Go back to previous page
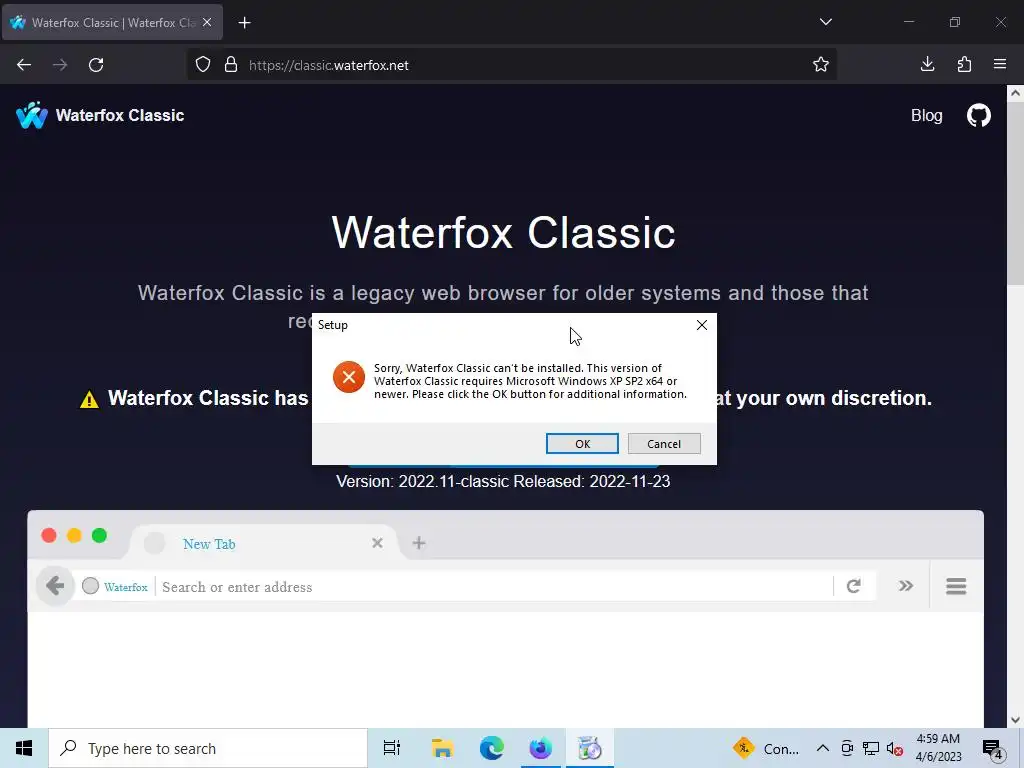Screen dimensions: 1024x768 pyautogui.click(x=24, y=65)
